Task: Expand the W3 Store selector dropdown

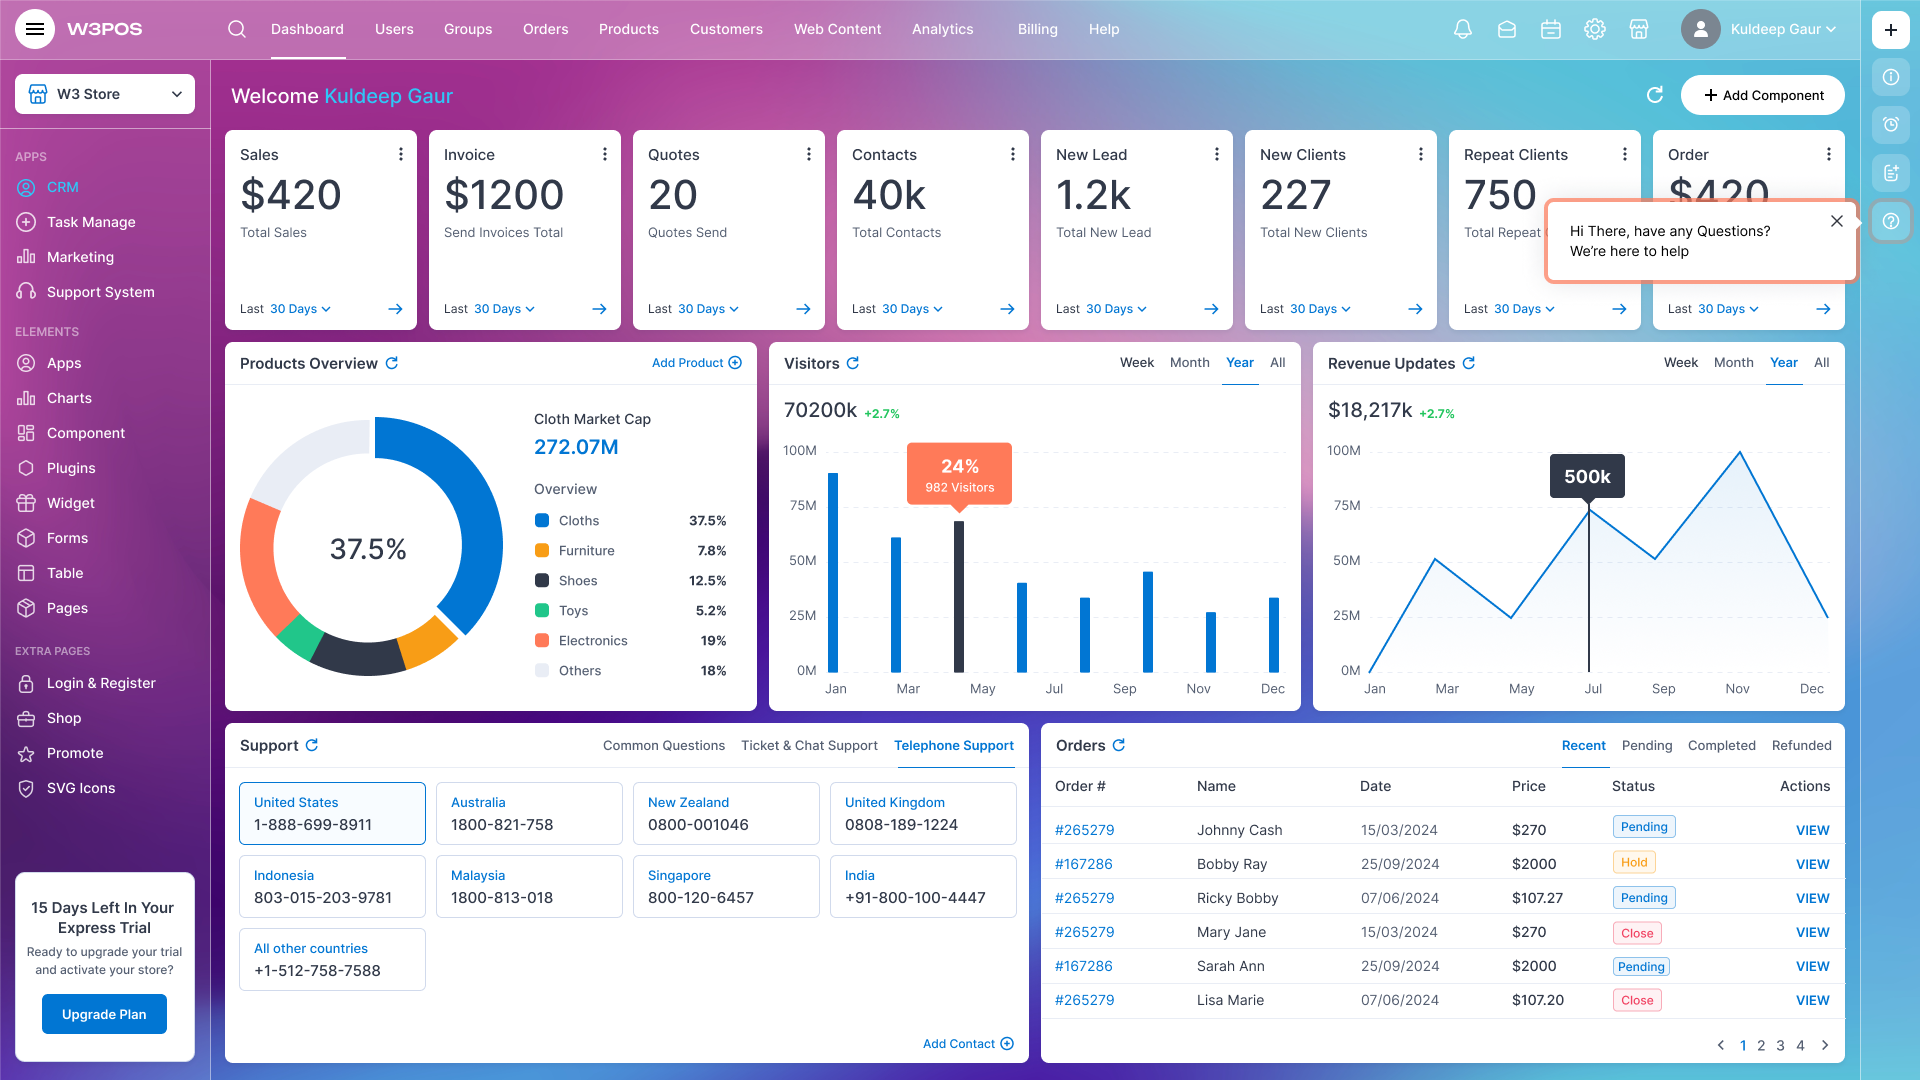Action: [x=104, y=93]
